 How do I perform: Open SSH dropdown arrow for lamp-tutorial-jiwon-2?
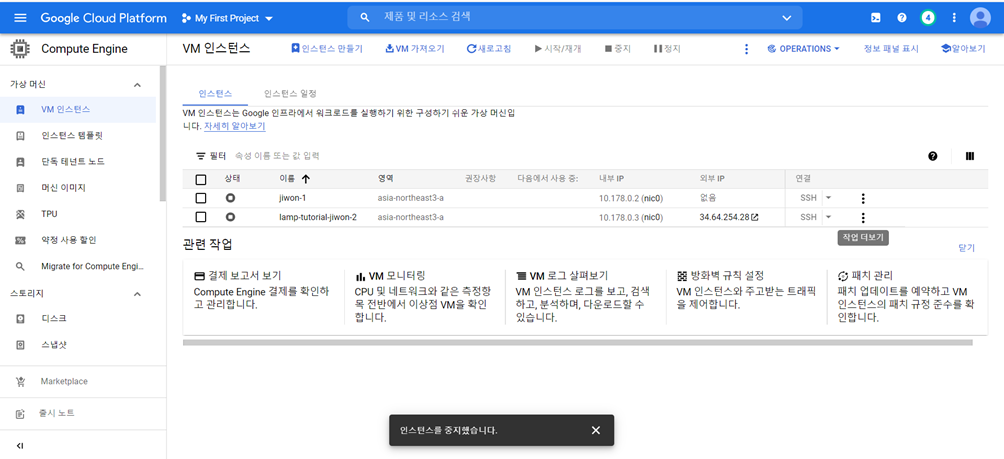[x=828, y=217]
